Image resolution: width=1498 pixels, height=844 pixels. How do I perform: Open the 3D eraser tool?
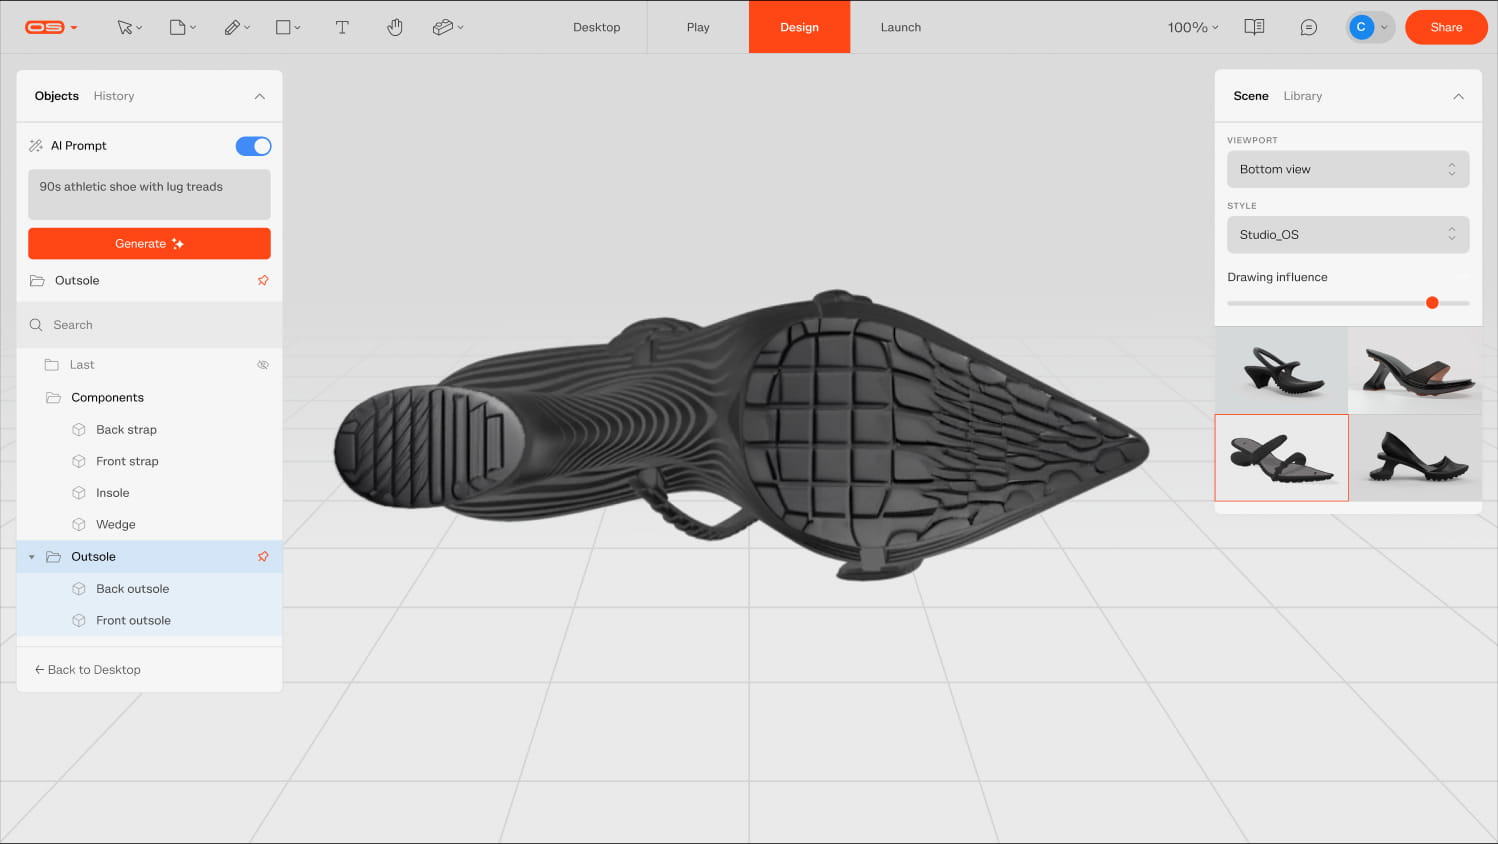443,28
